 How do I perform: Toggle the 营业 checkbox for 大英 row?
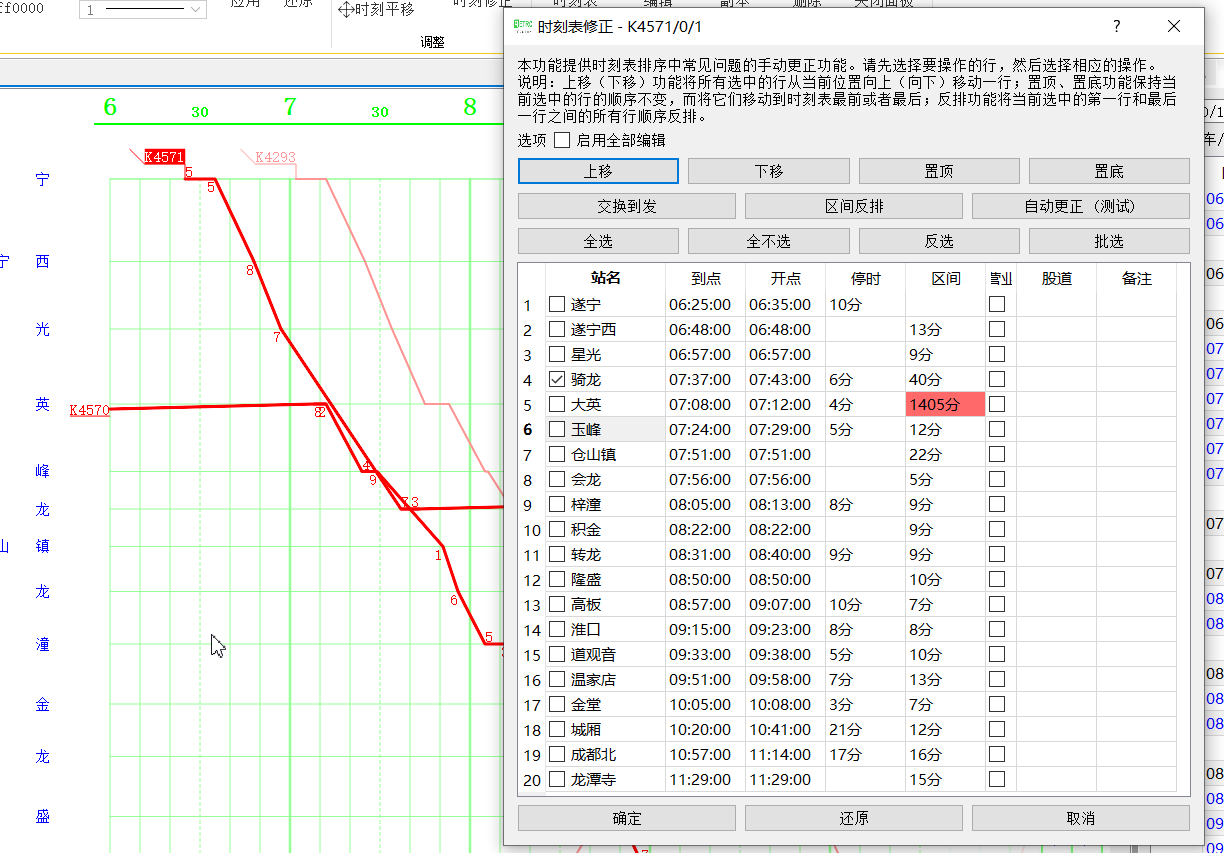point(996,405)
